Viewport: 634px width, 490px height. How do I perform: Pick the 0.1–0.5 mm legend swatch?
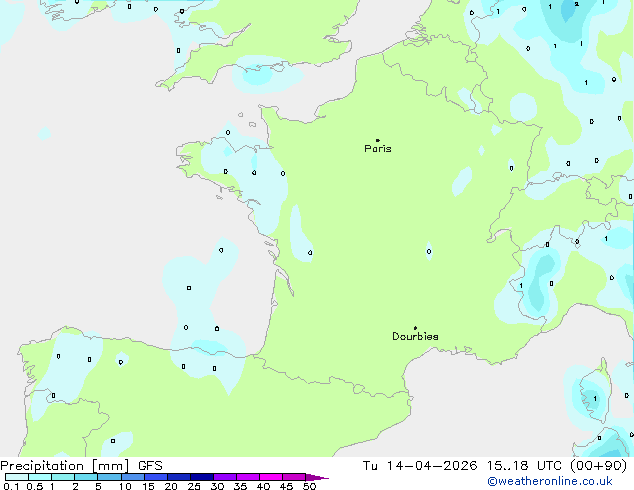point(17,477)
